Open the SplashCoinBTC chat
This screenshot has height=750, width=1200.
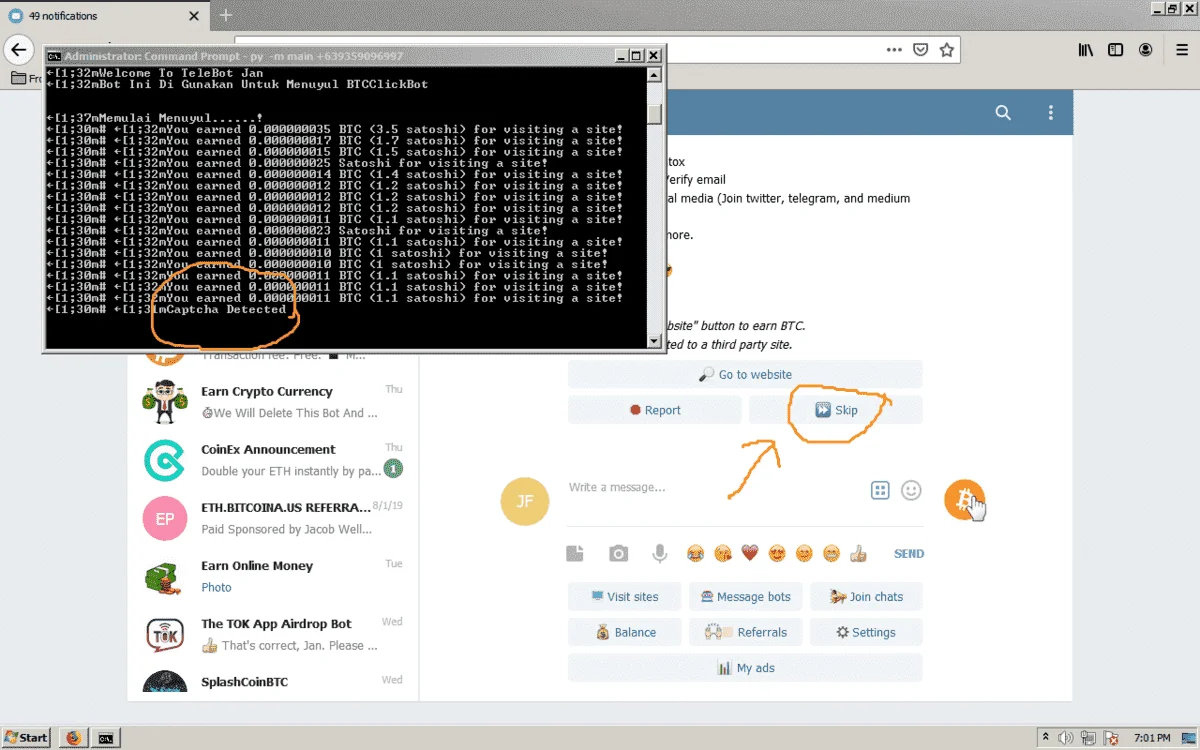(x=273, y=683)
